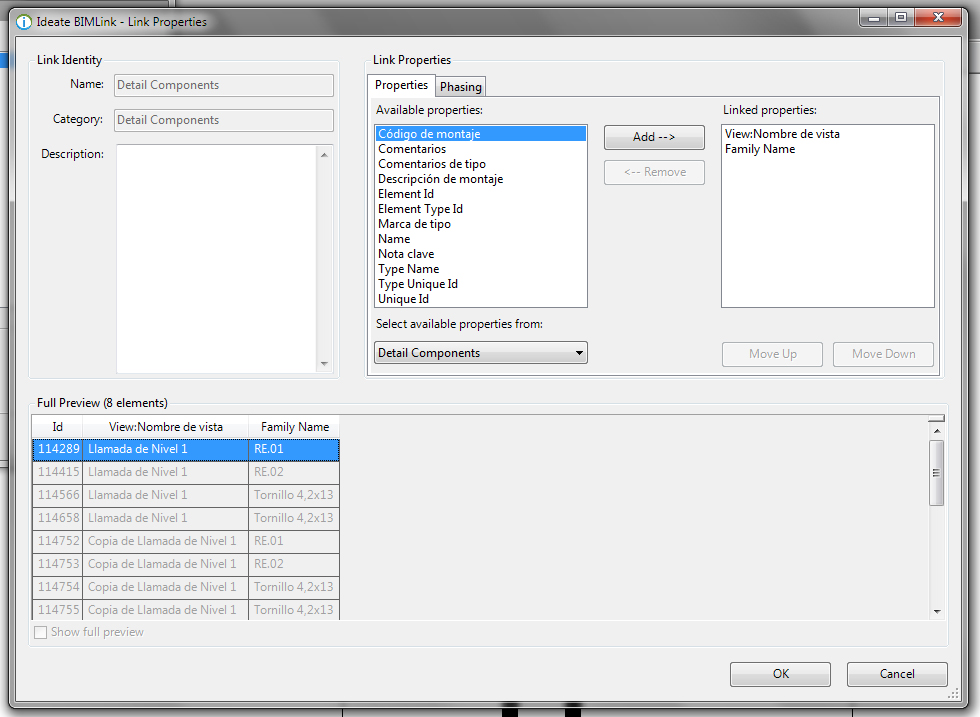This screenshot has width=980, height=717.
Task: Click the Ideate BIMLink info icon in title bar
Action: (x=24, y=22)
